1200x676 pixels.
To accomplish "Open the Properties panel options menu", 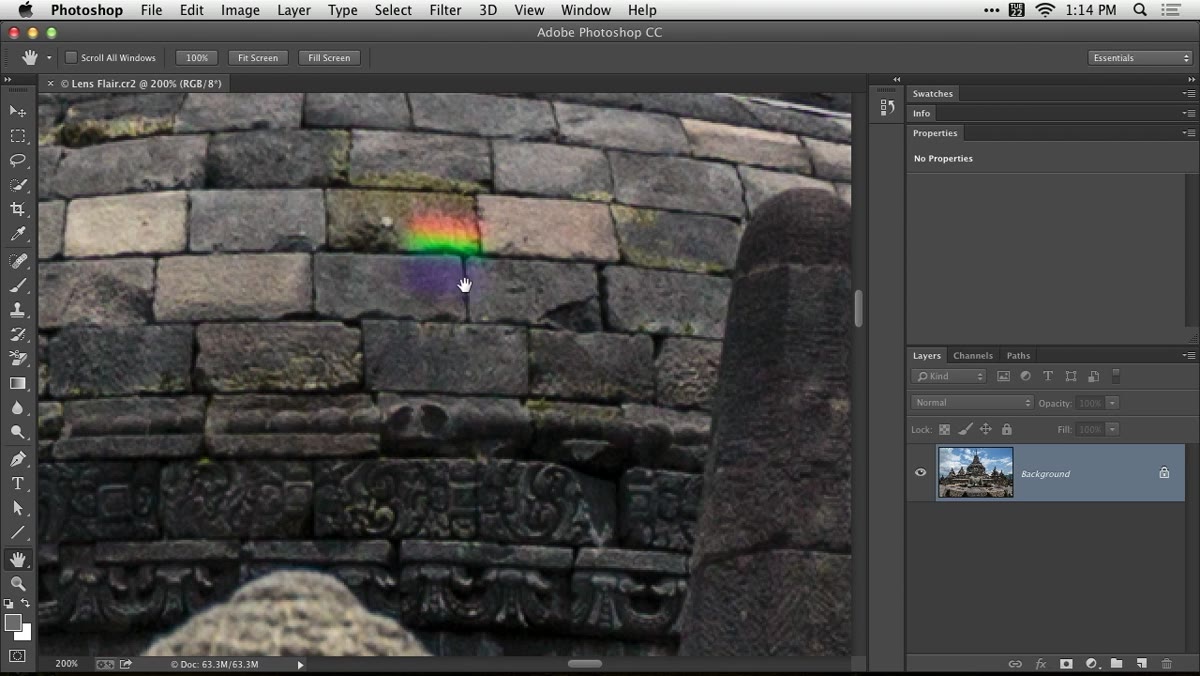I will (x=1188, y=133).
